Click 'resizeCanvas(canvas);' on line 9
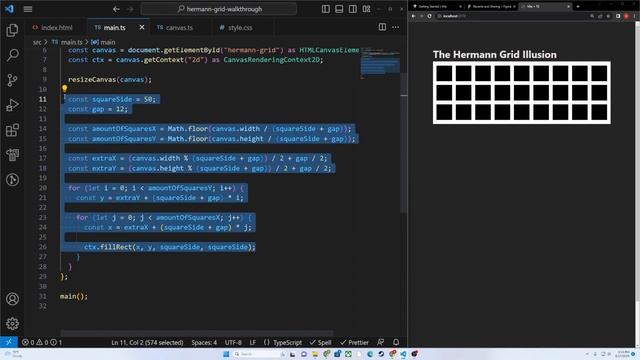 [x=110, y=79]
